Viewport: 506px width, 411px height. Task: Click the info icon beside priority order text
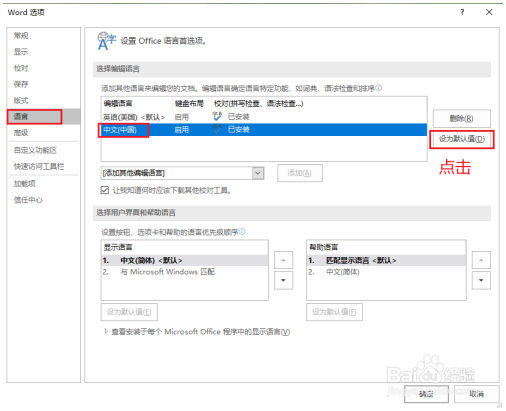pyautogui.click(x=242, y=231)
